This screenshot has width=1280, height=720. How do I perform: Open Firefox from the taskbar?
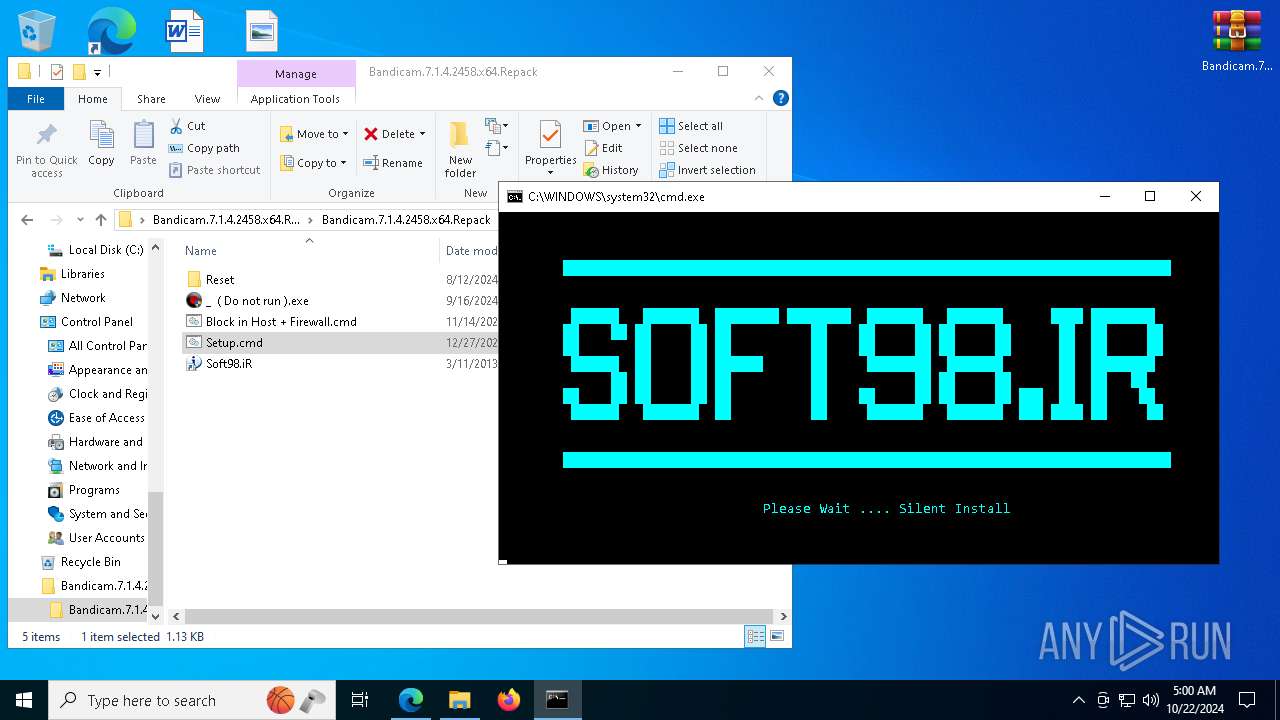pos(509,700)
